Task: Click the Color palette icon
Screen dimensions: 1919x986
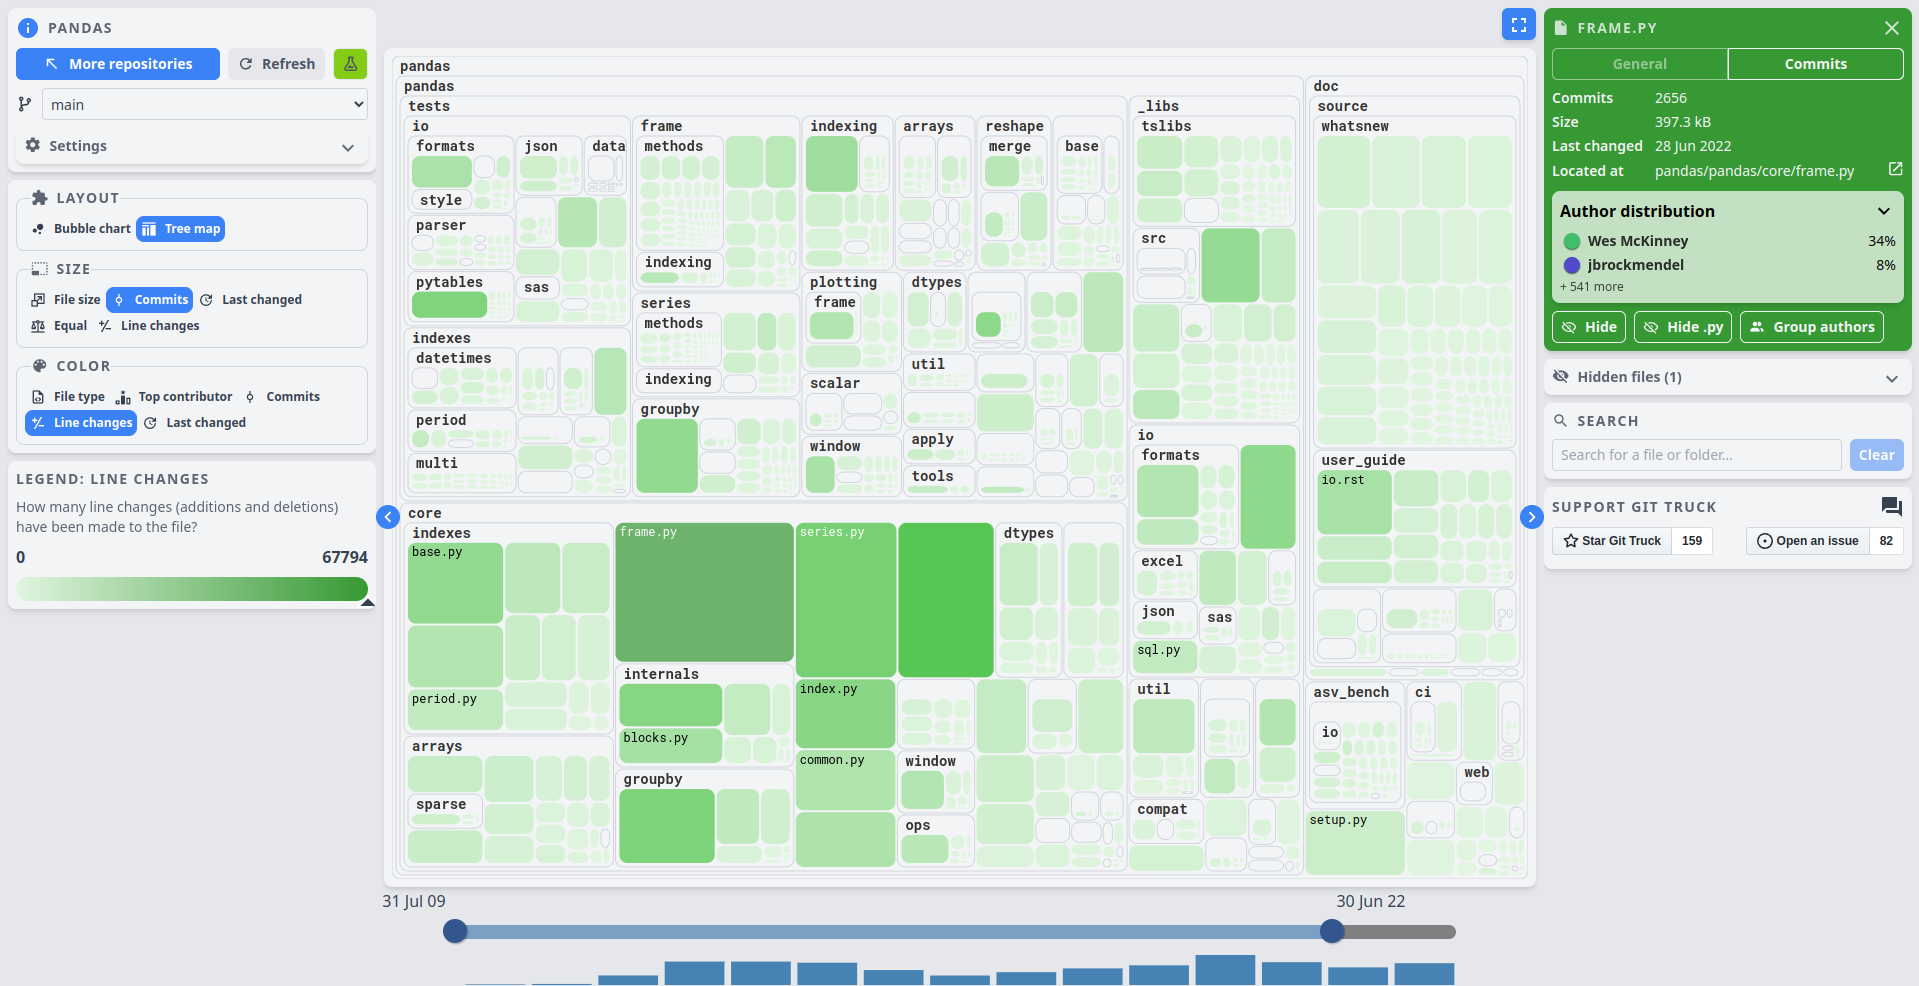Action: pyautogui.click(x=40, y=366)
